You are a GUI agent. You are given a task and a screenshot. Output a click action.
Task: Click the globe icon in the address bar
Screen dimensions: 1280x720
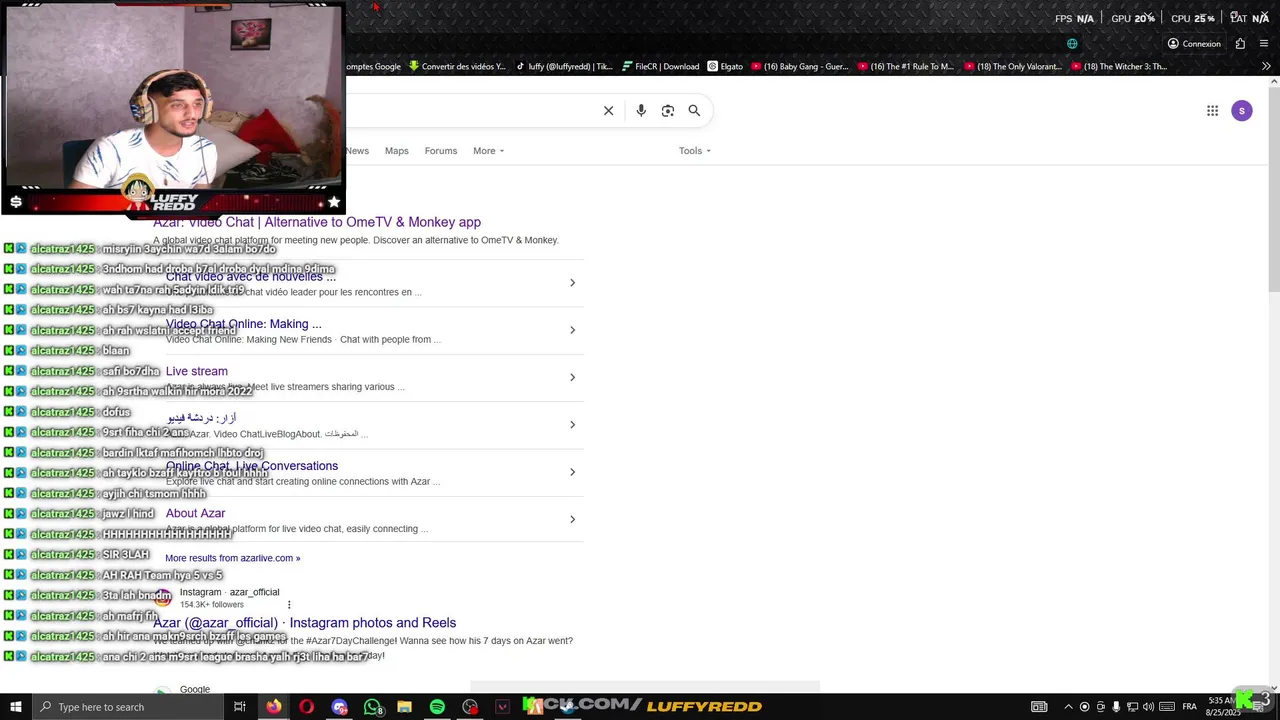(1072, 44)
